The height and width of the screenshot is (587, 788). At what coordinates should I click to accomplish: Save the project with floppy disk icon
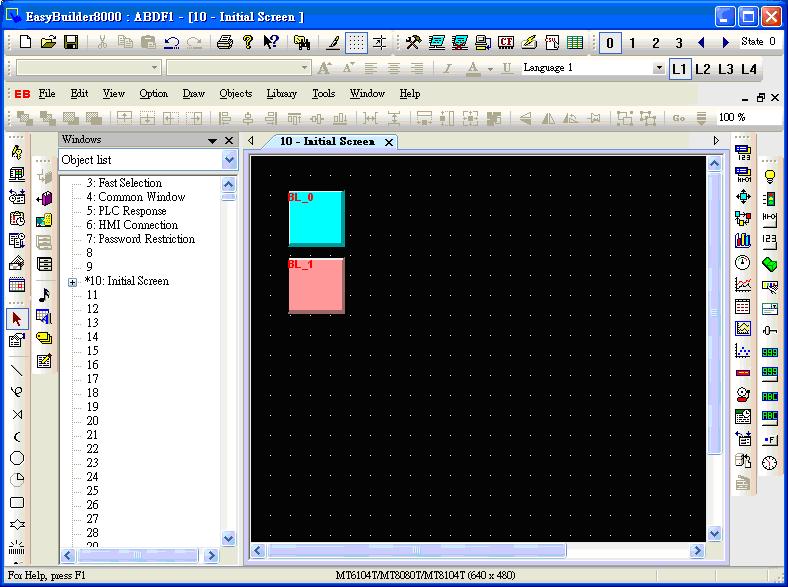(x=71, y=42)
